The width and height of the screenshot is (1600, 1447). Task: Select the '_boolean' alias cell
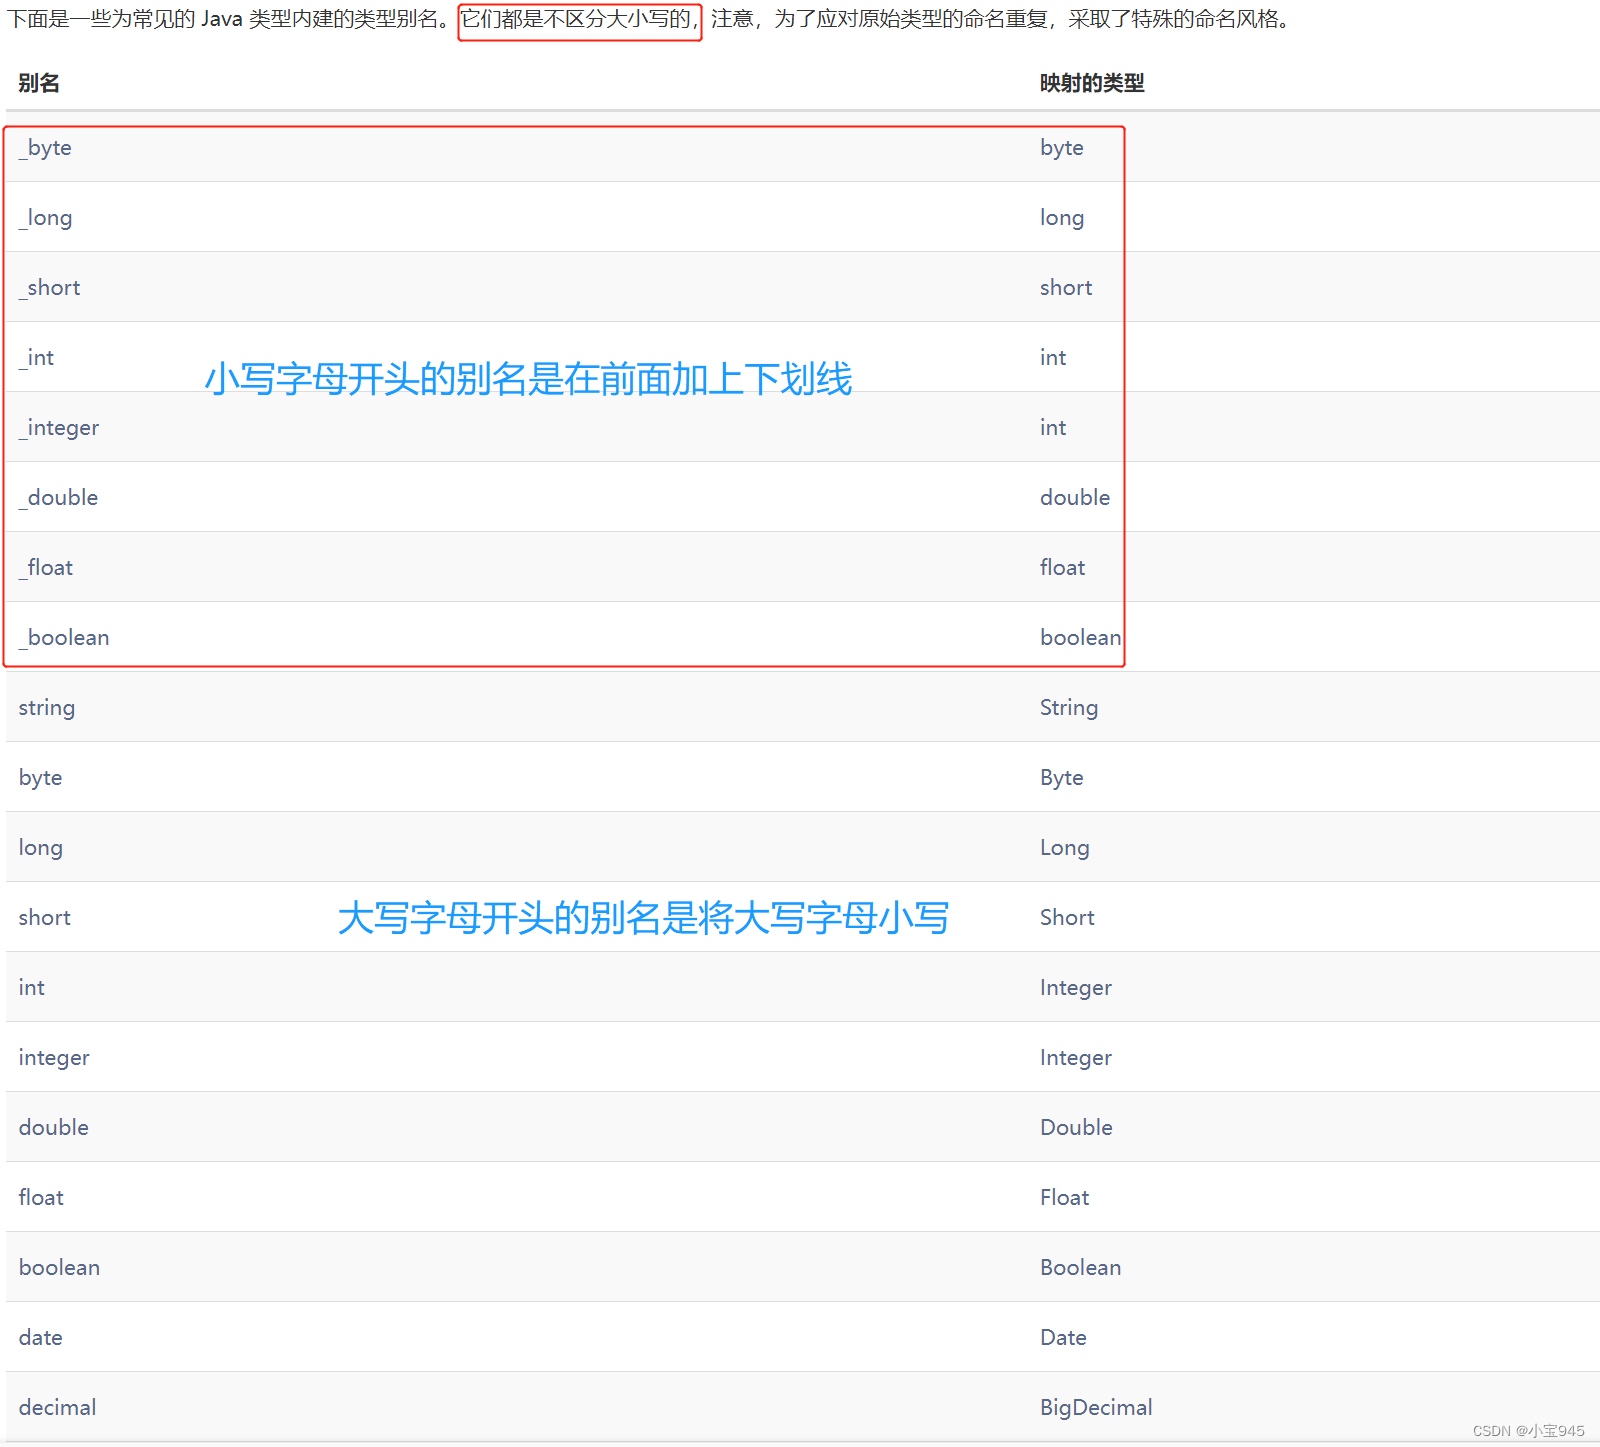coord(64,638)
